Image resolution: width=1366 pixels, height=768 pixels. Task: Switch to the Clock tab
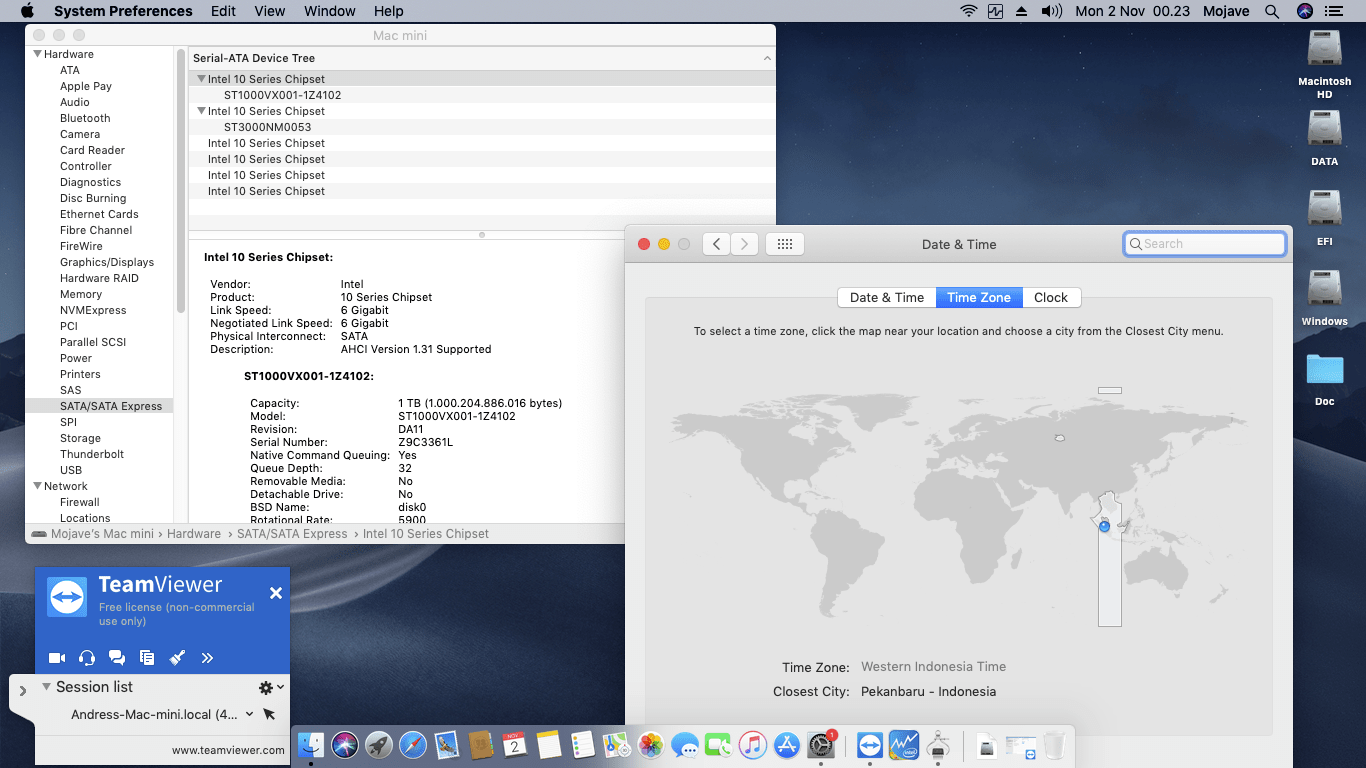pyautogui.click(x=1050, y=297)
